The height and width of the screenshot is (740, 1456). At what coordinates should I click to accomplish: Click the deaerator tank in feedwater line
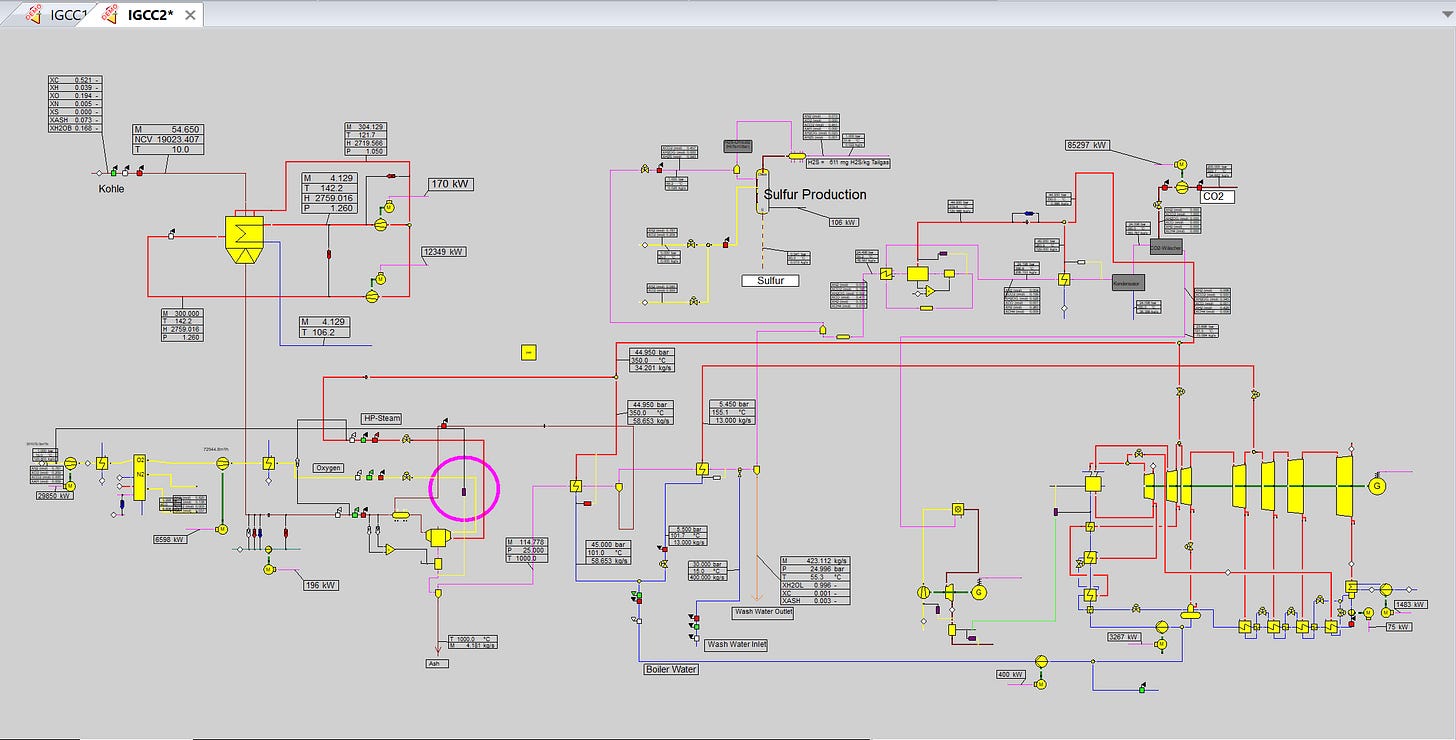click(1190, 614)
